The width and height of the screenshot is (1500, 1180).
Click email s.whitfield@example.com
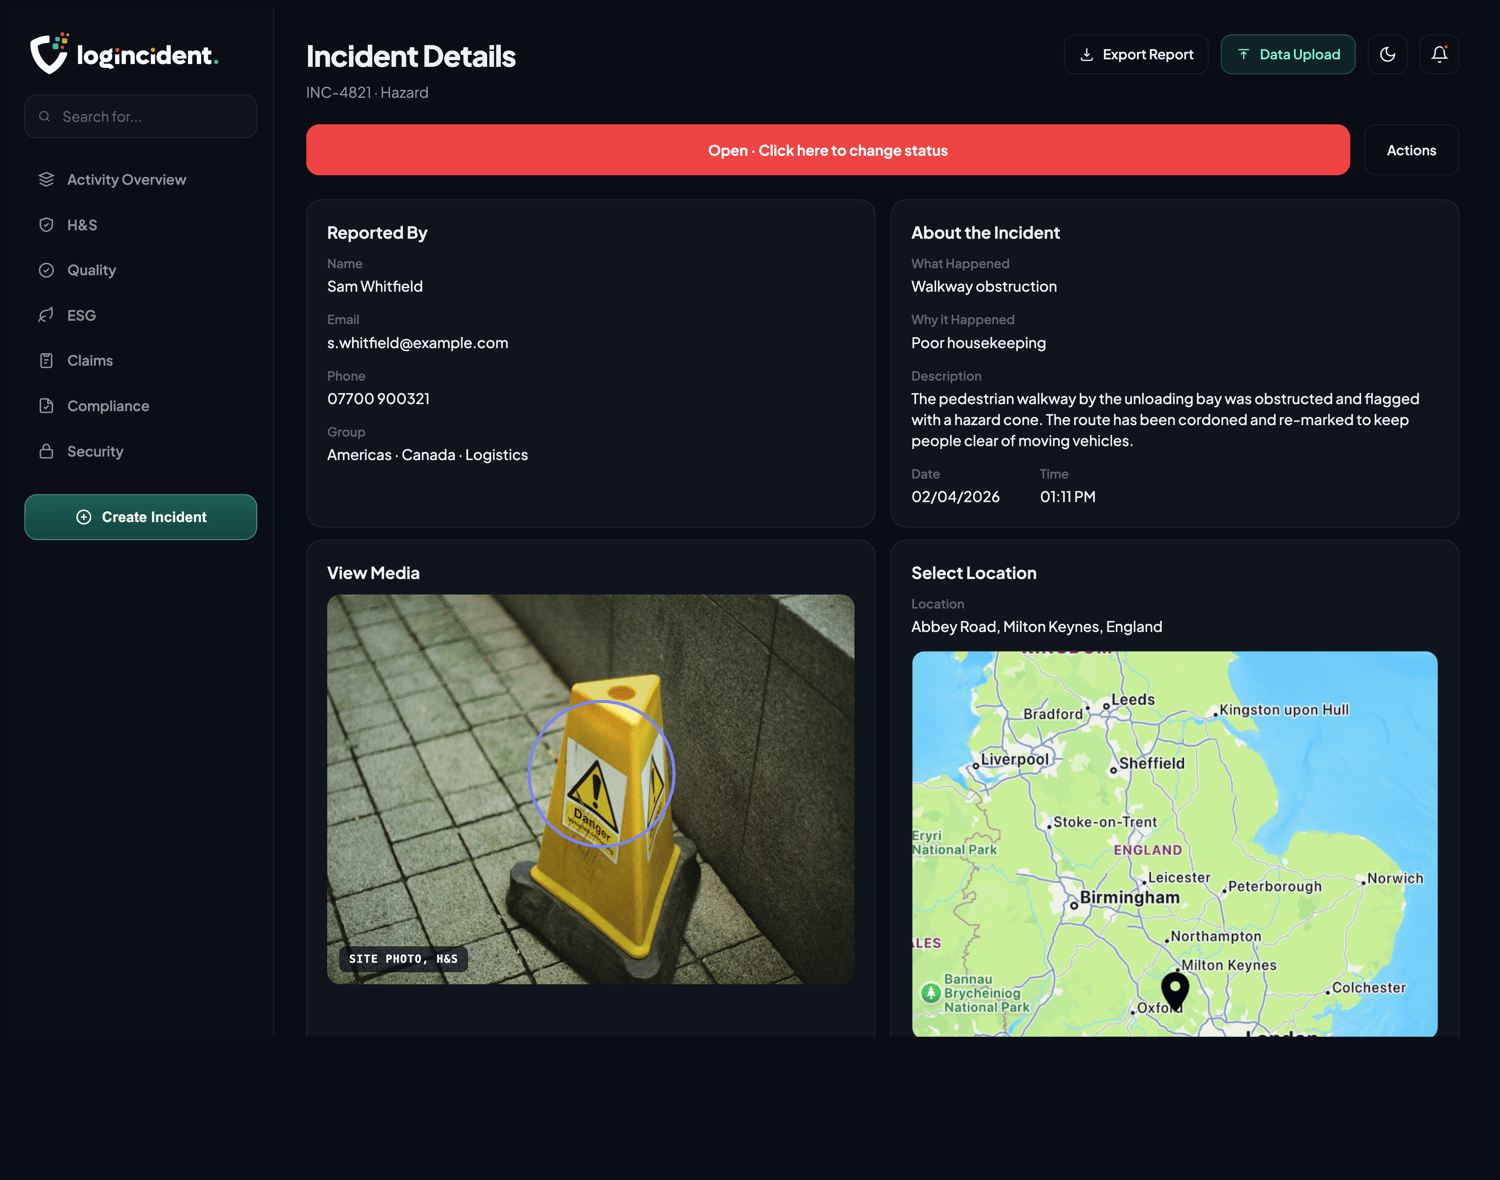418,343
